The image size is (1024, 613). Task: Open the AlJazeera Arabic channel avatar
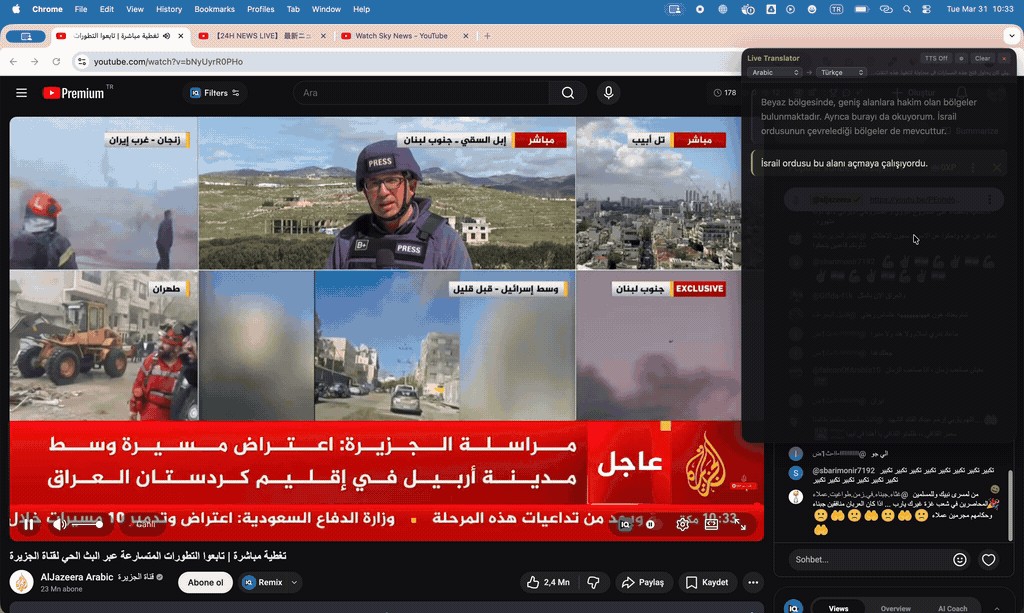point(22,582)
